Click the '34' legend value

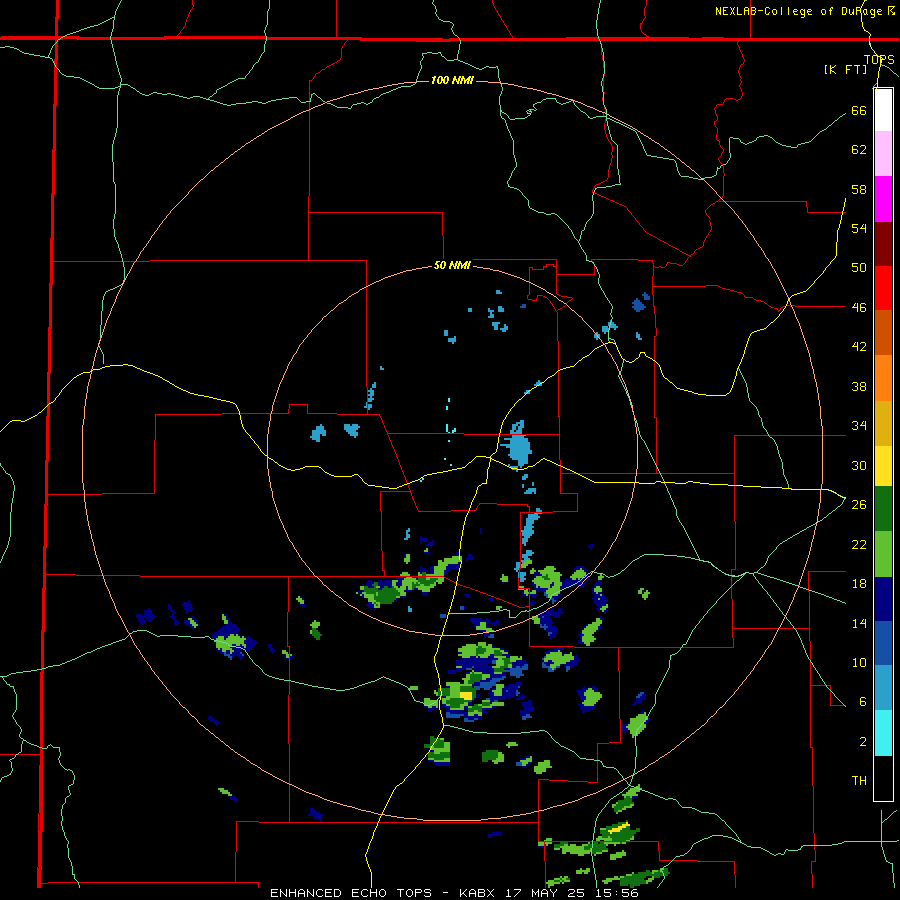(859, 425)
